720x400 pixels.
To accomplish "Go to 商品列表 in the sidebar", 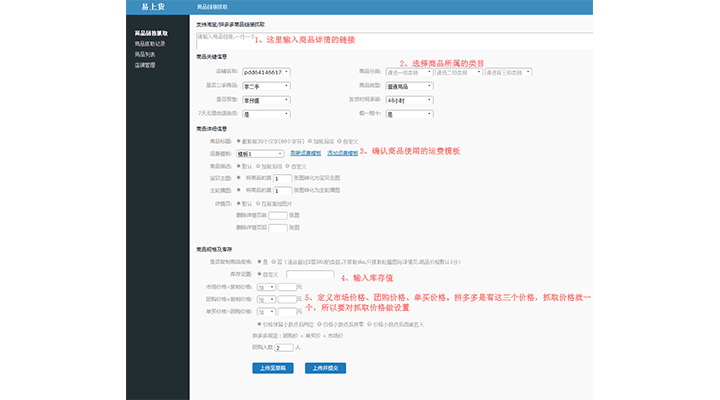I will coord(145,54).
